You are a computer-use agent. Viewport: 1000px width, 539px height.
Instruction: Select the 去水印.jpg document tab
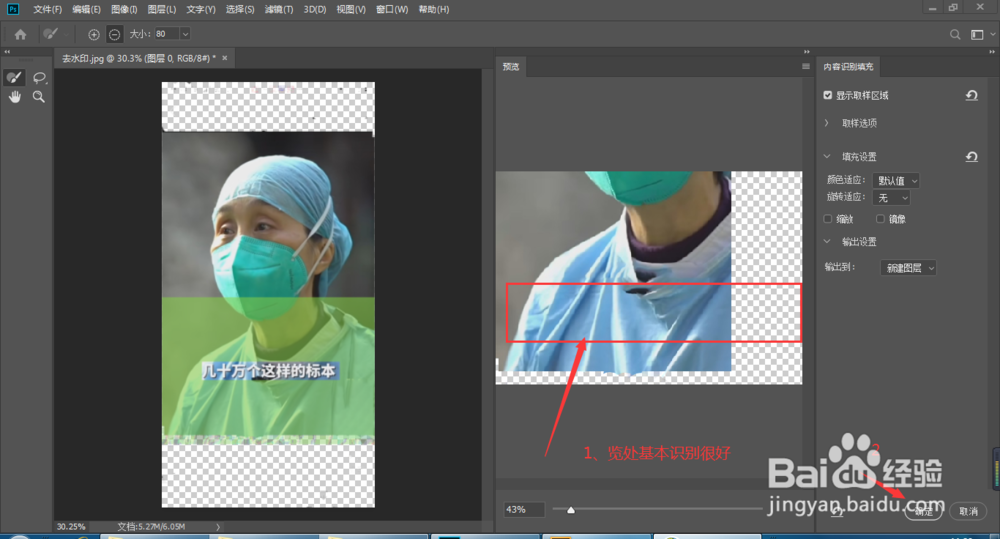point(138,58)
